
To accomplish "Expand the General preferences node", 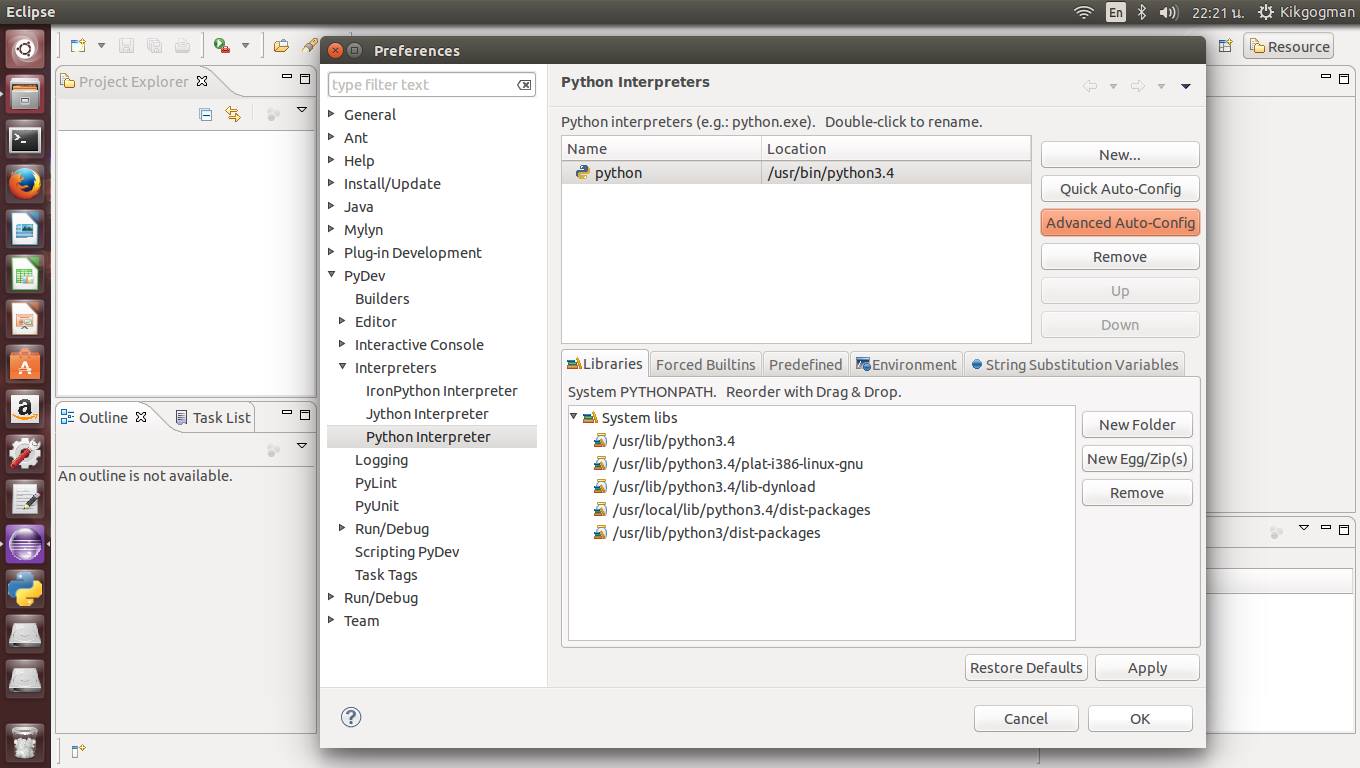I will (x=332, y=114).
